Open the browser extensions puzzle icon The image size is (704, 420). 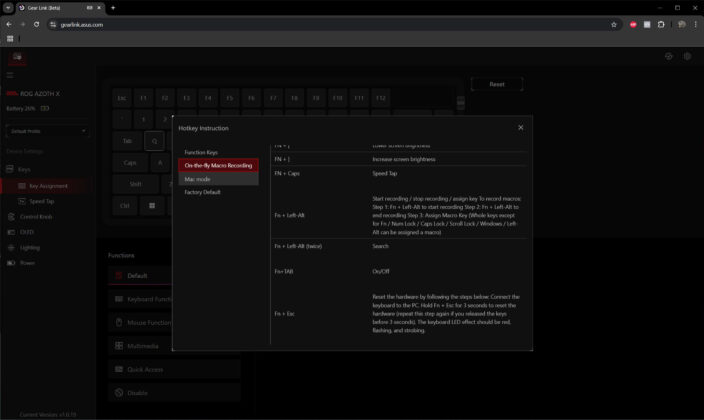(661, 25)
